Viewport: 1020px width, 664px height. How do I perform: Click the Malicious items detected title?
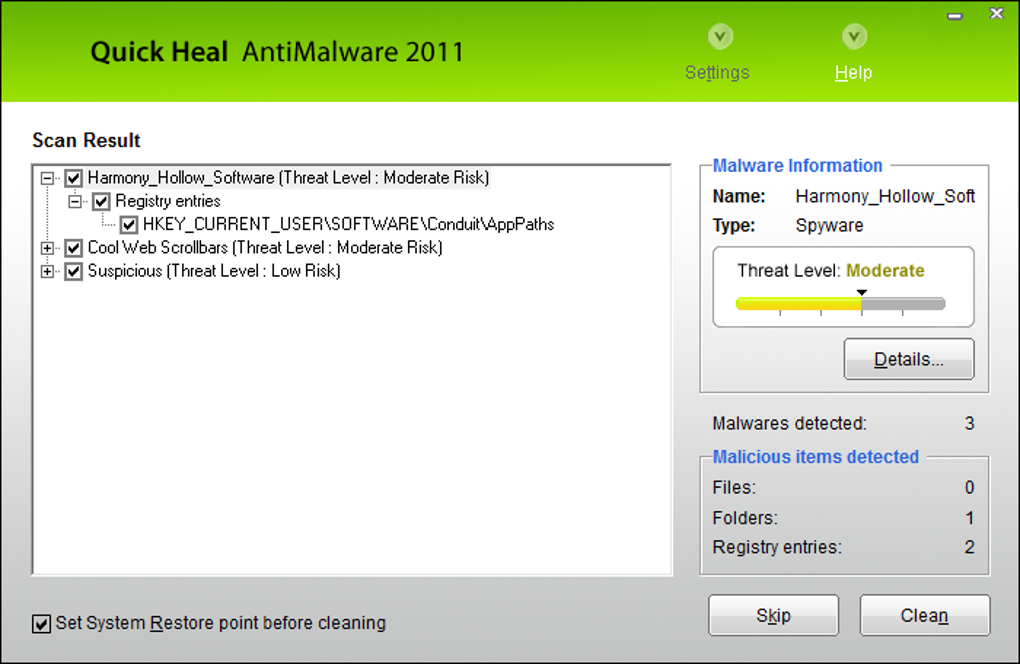[816, 457]
